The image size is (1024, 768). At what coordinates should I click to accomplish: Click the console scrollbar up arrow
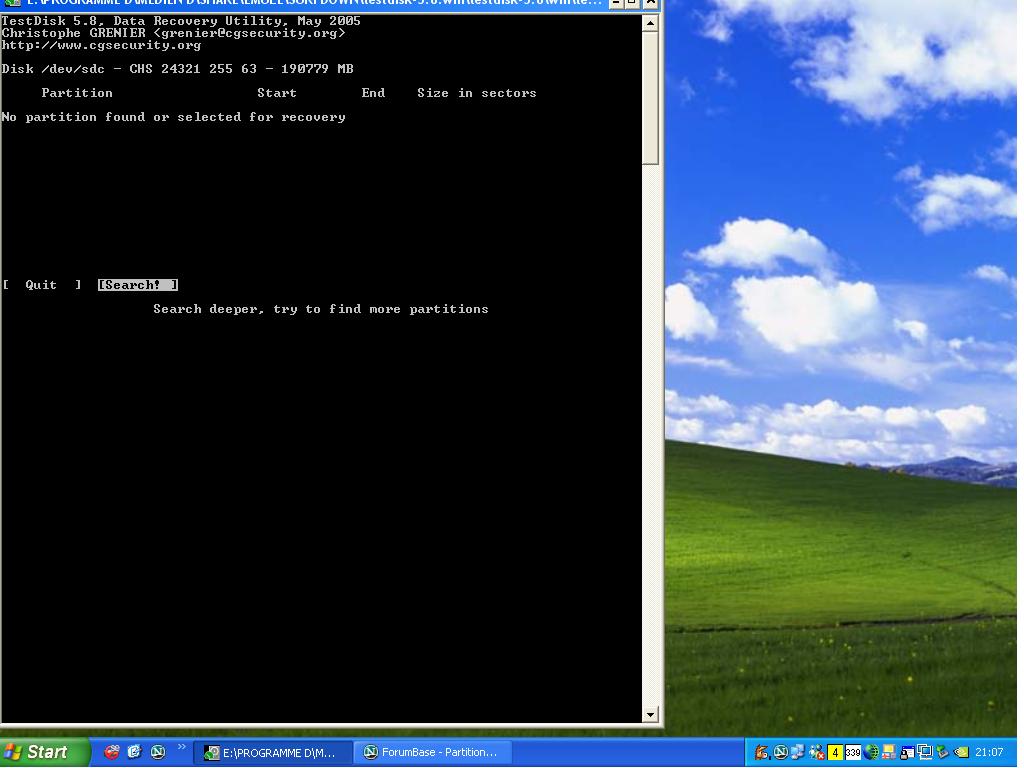coord(650,24)
